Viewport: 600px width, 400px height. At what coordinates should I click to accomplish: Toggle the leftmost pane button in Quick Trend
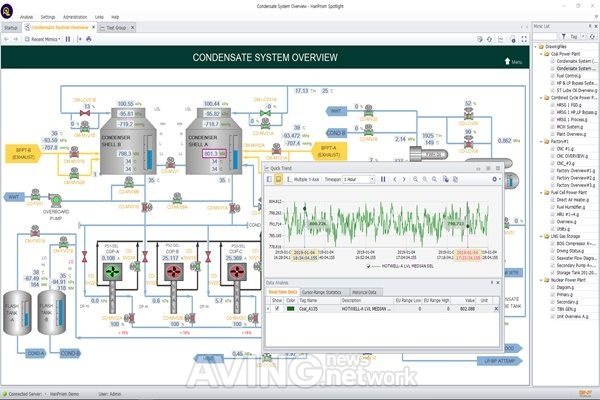click(x=269, y=179)
